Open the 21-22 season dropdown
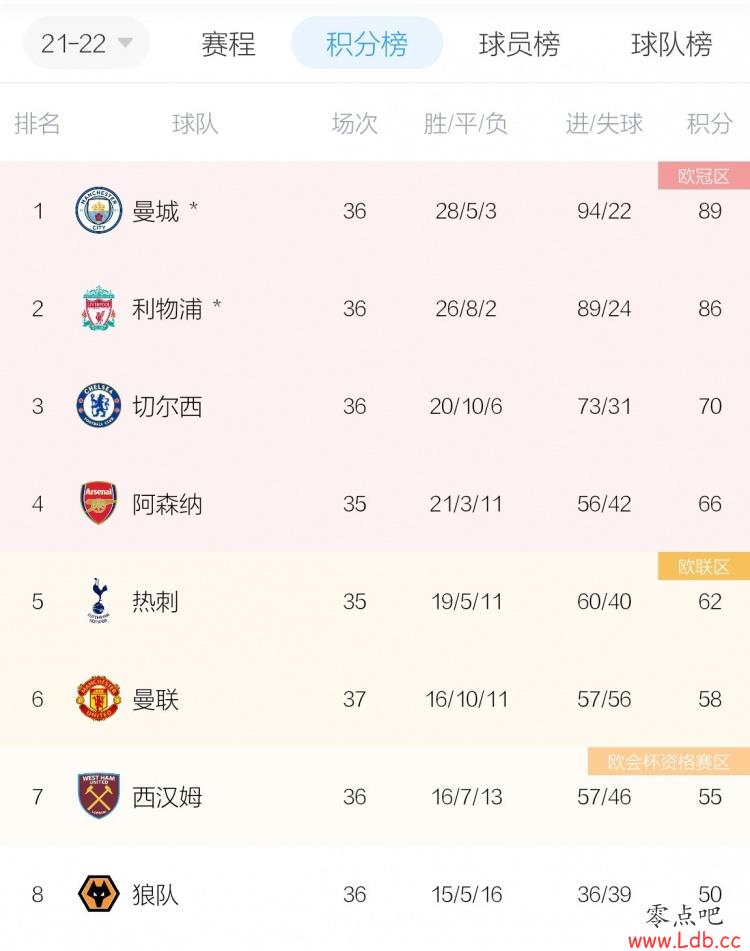This screenshot has height=951, width=750. click(86, 44)
